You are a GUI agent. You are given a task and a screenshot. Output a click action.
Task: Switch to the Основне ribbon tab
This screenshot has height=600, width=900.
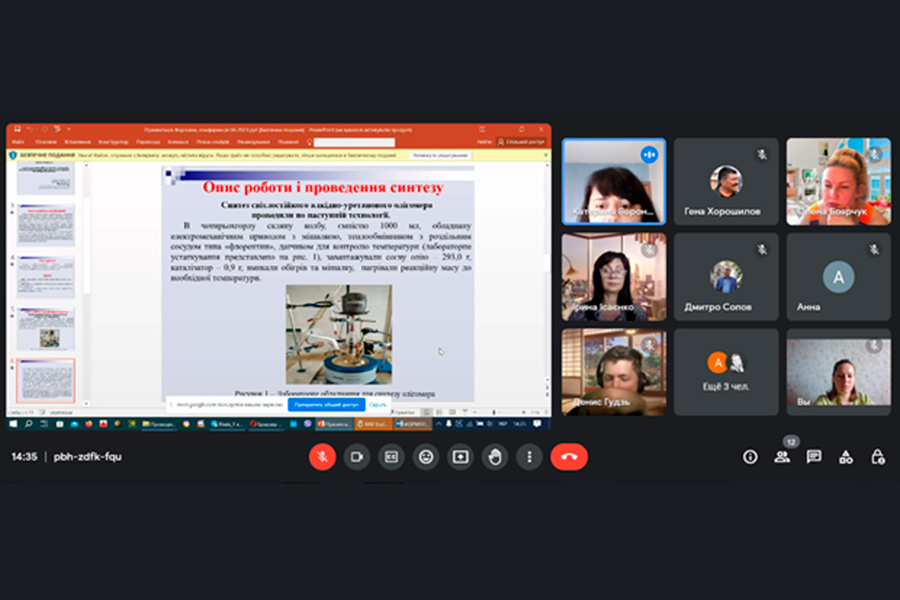pos(46,142)
